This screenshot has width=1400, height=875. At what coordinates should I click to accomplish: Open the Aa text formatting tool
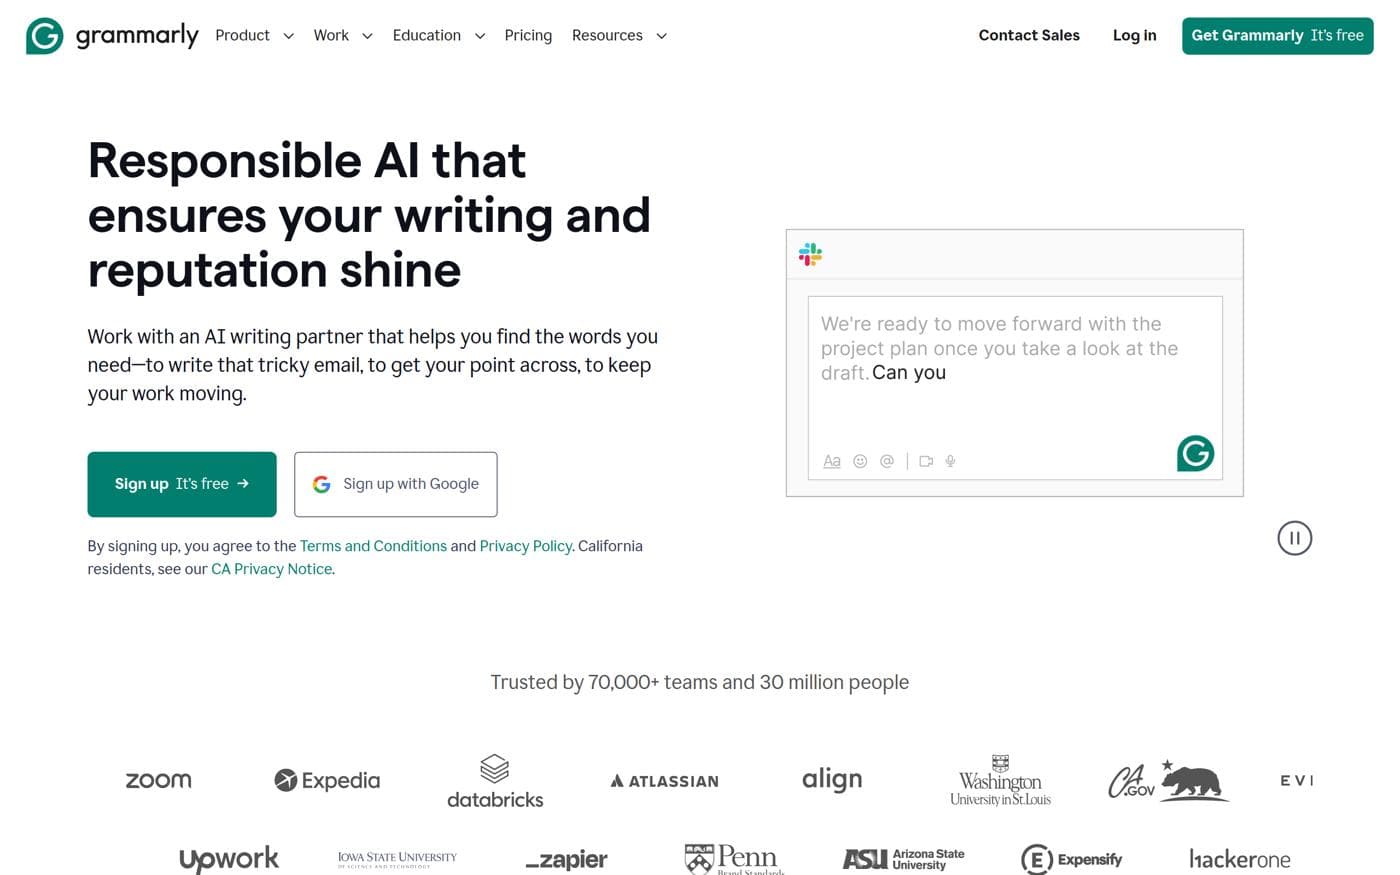click(831, 461)
